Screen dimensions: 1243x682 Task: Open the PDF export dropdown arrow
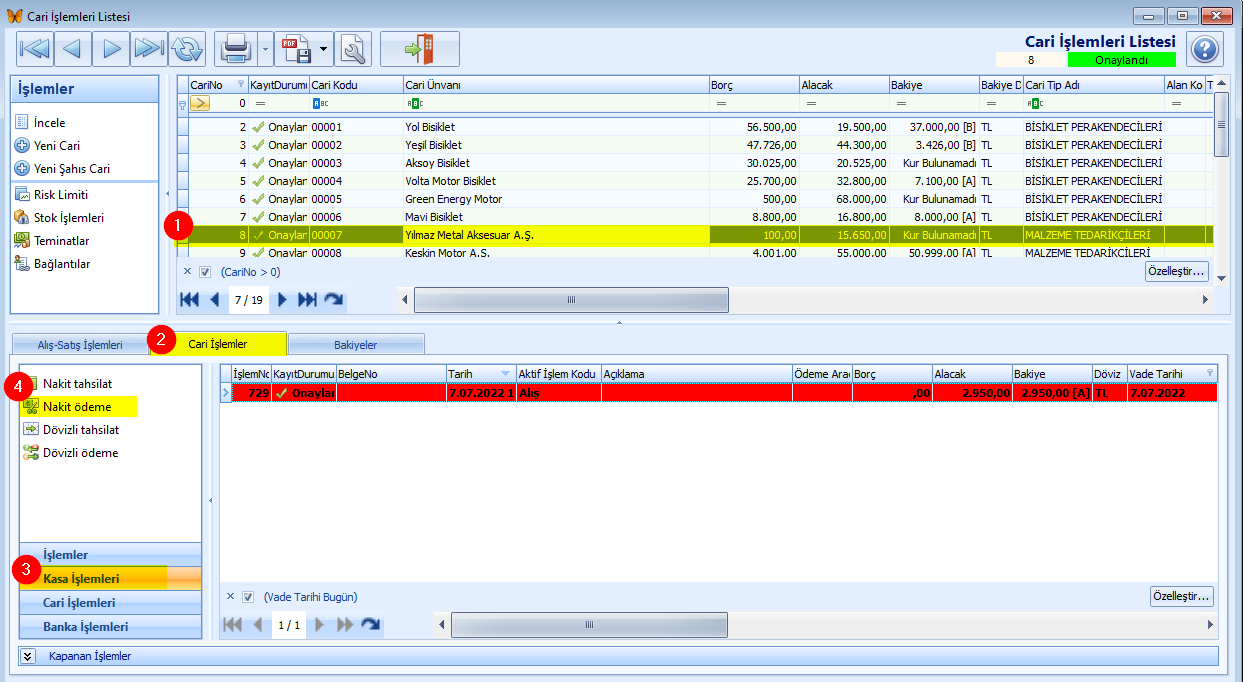point(325,48)
